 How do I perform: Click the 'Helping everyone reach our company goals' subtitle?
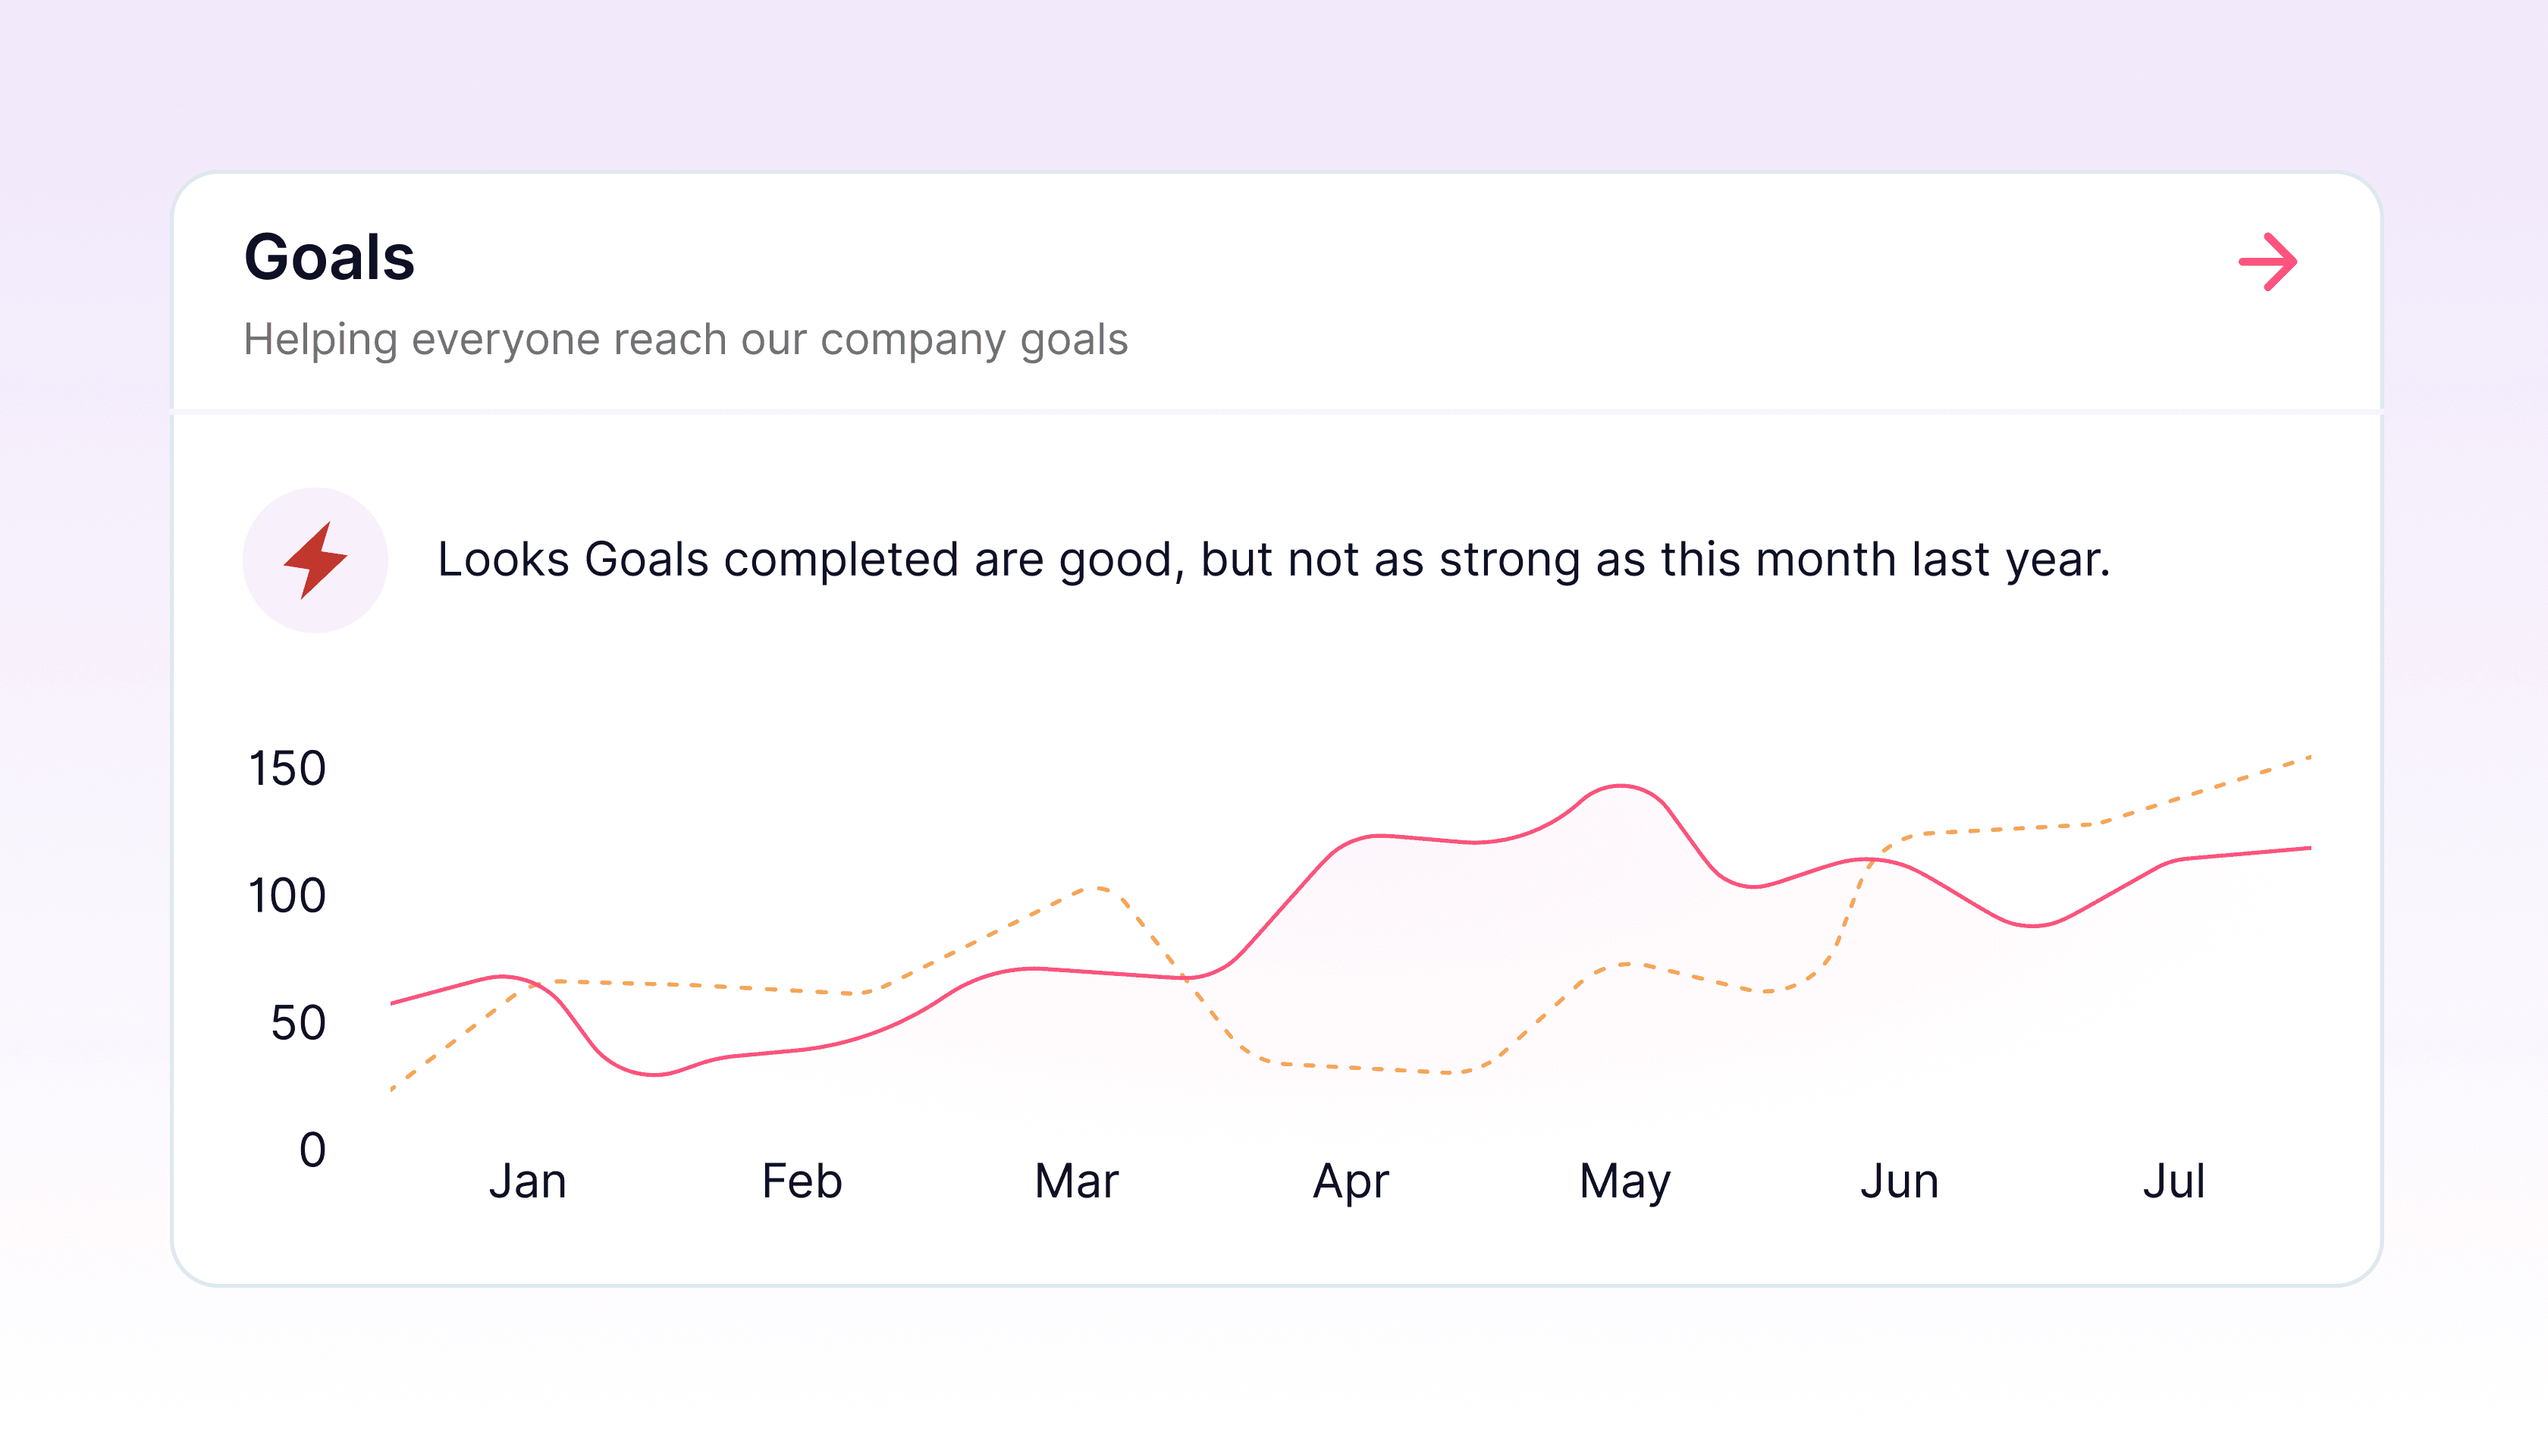coord(685,340)
